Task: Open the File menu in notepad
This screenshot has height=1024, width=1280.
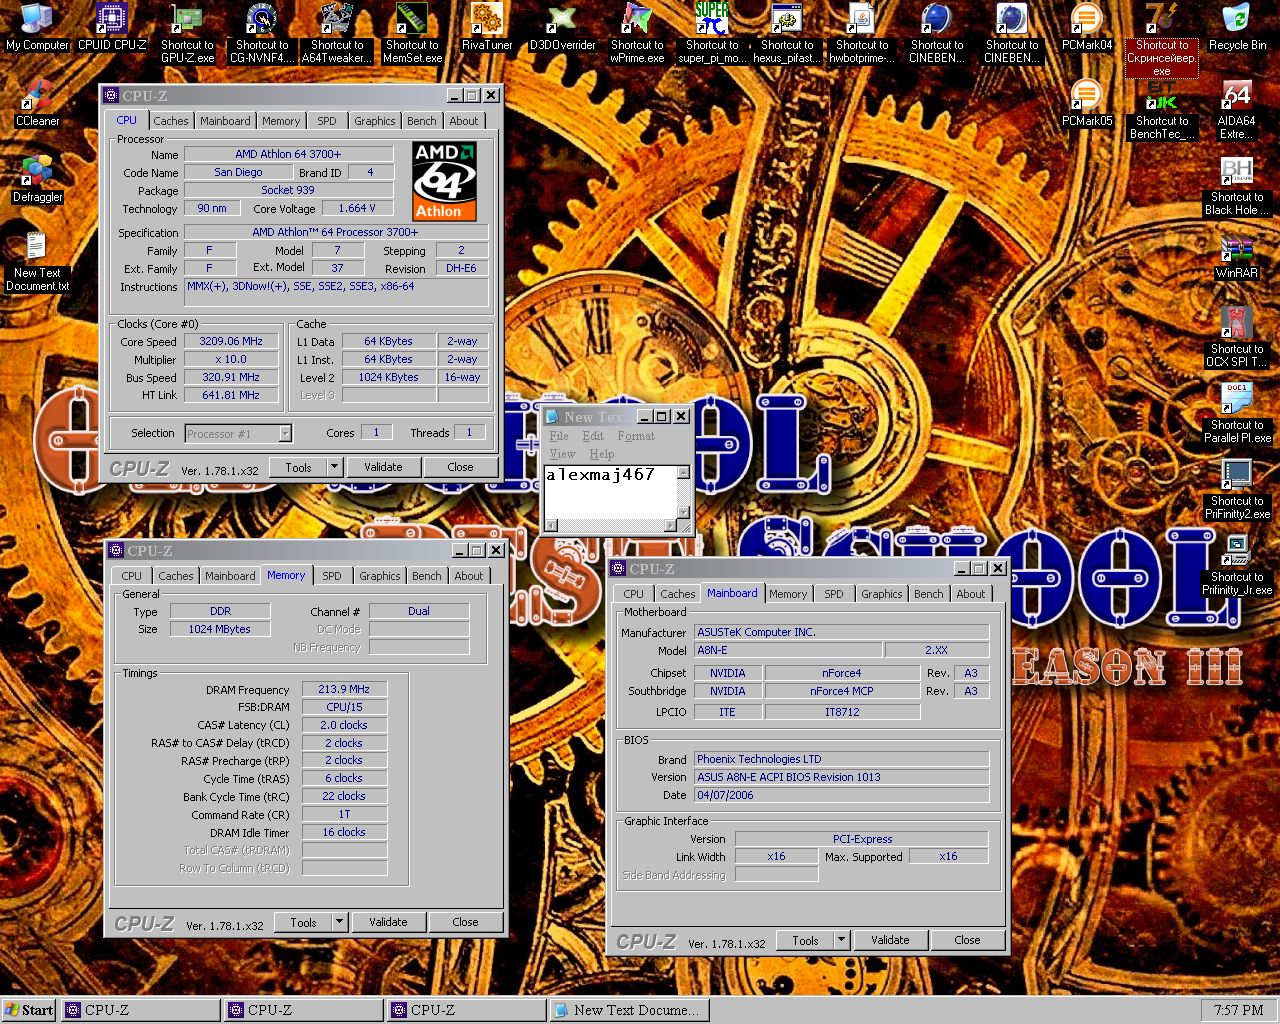Action: (x=559, y=436)
